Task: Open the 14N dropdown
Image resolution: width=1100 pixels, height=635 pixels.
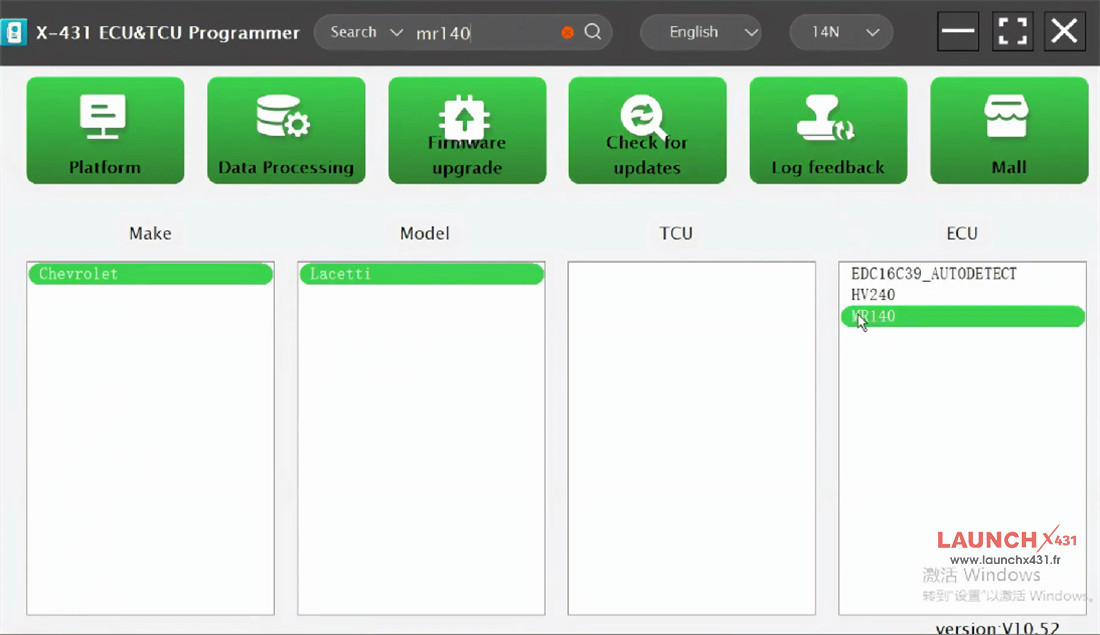Action: pos(840,32)
